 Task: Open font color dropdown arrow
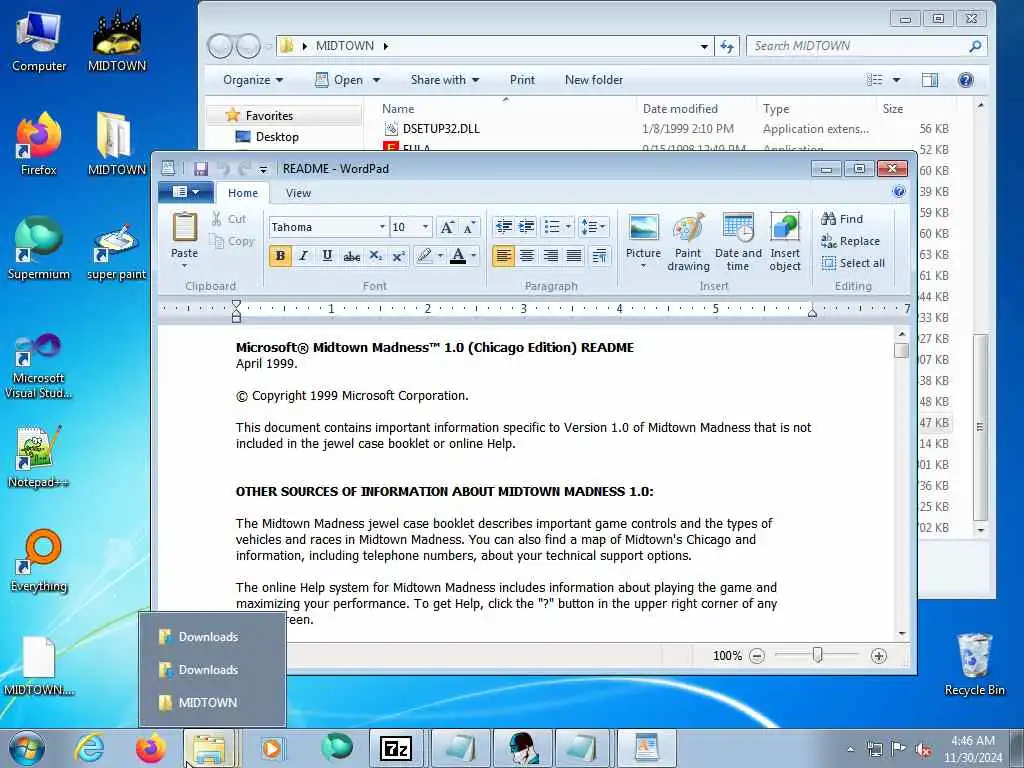pyautogui.click(x=474, y=255)
